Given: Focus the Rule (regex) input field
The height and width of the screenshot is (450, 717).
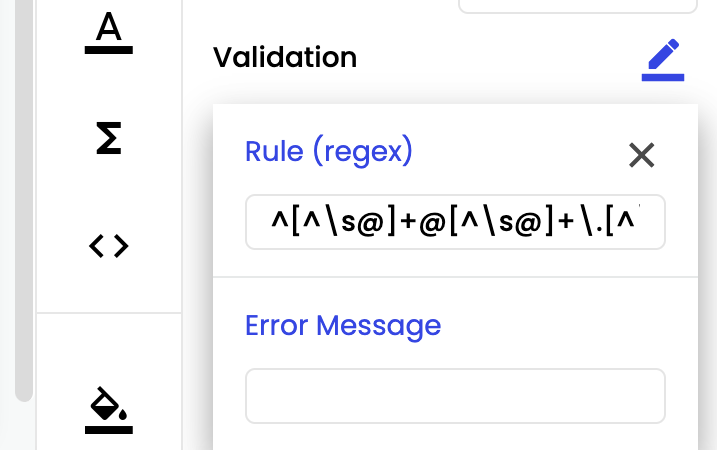Looking at the screenshot, I should (x=455, y=222).
